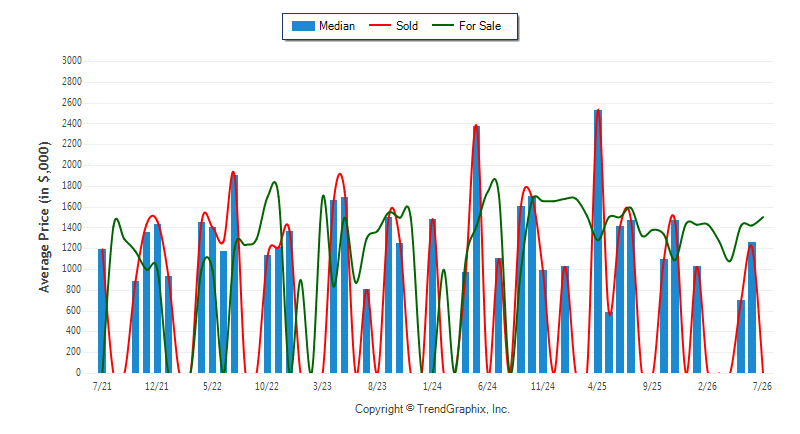Click the 3000 y-axis tick label
The image size is (800, 434).
pyautogui.click(x=72, y=61)
